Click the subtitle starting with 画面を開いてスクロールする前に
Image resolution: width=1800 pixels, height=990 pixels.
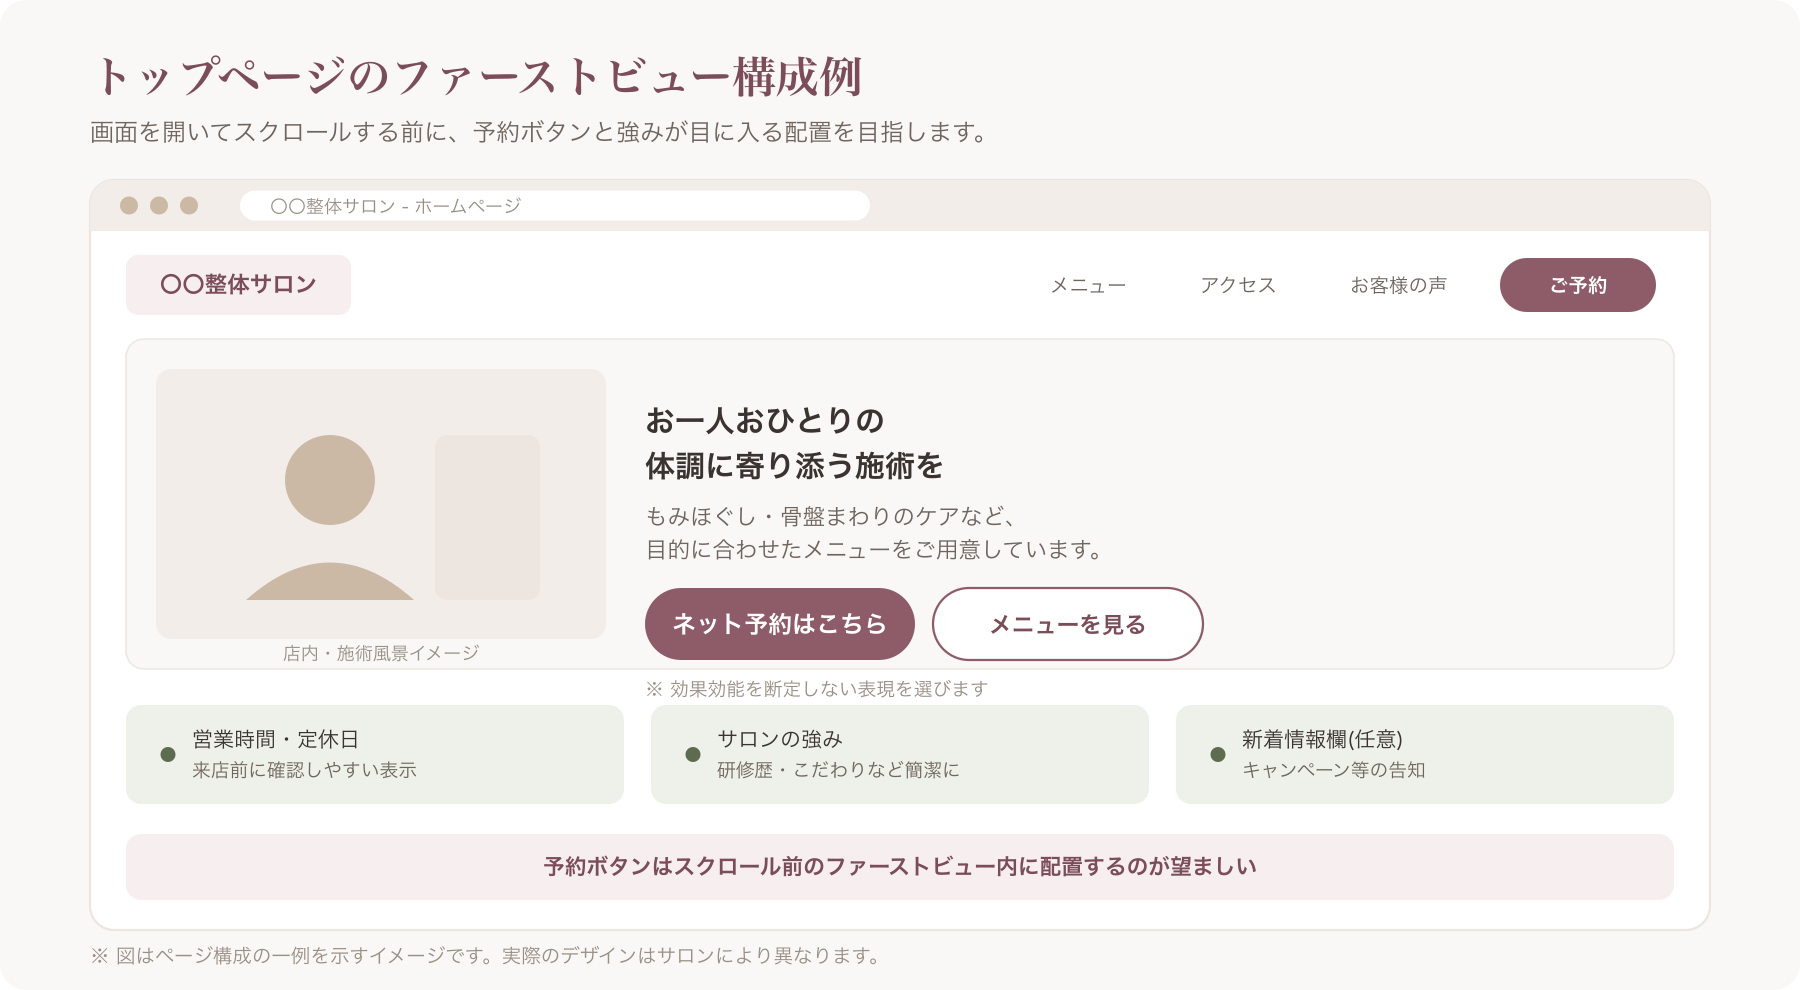[x=539, y=132]
